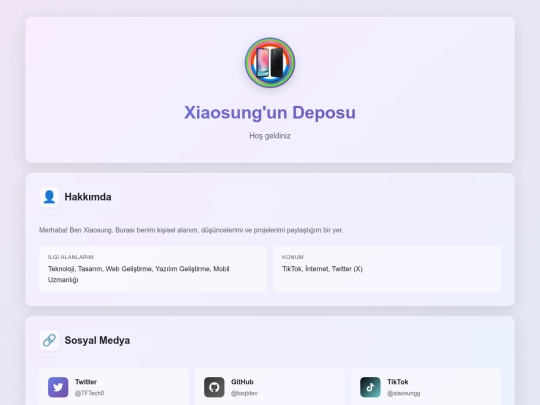Click the phone avatar profile picture

point(270,62)
